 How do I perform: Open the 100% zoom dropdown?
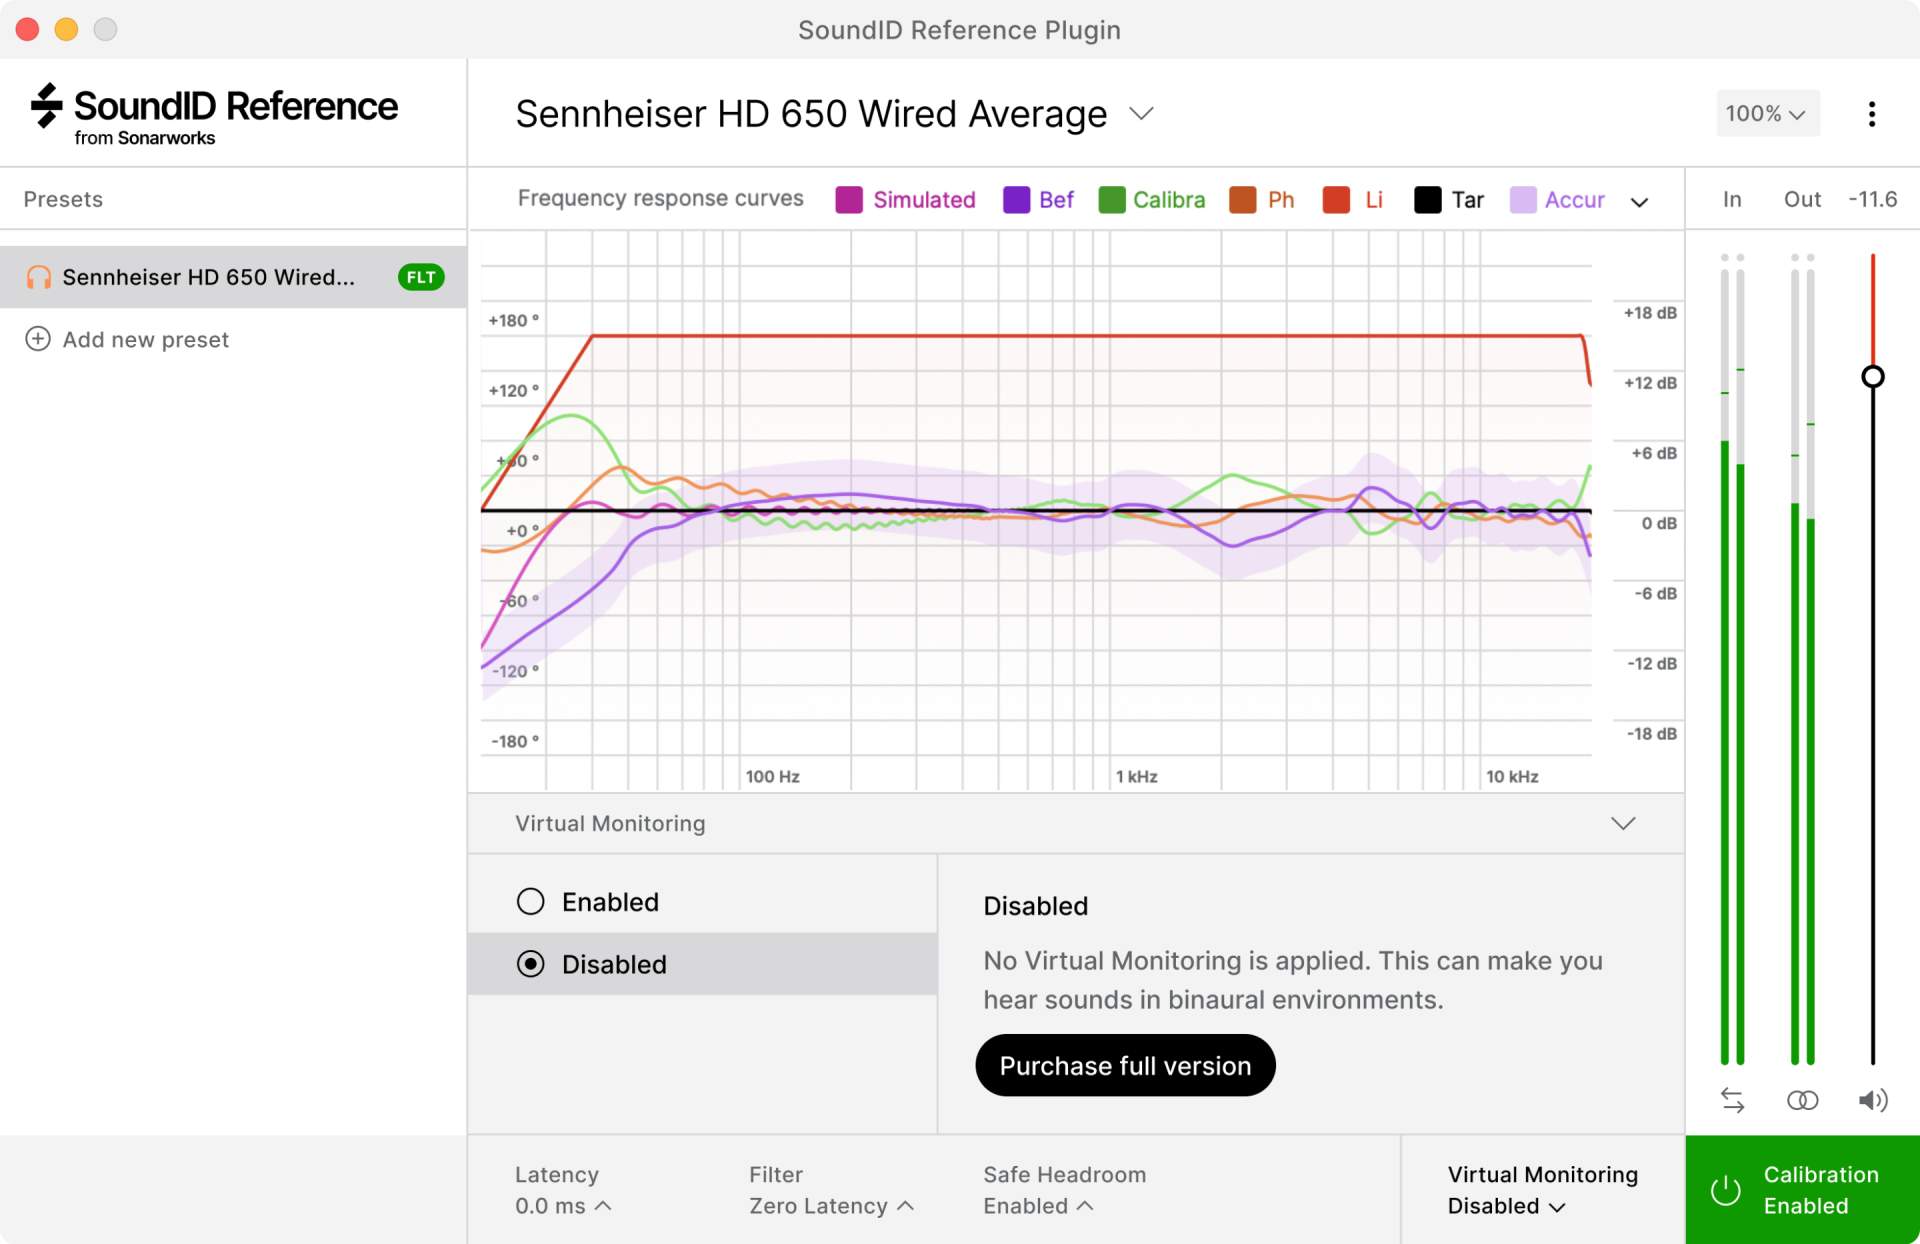pos(1767,114)
